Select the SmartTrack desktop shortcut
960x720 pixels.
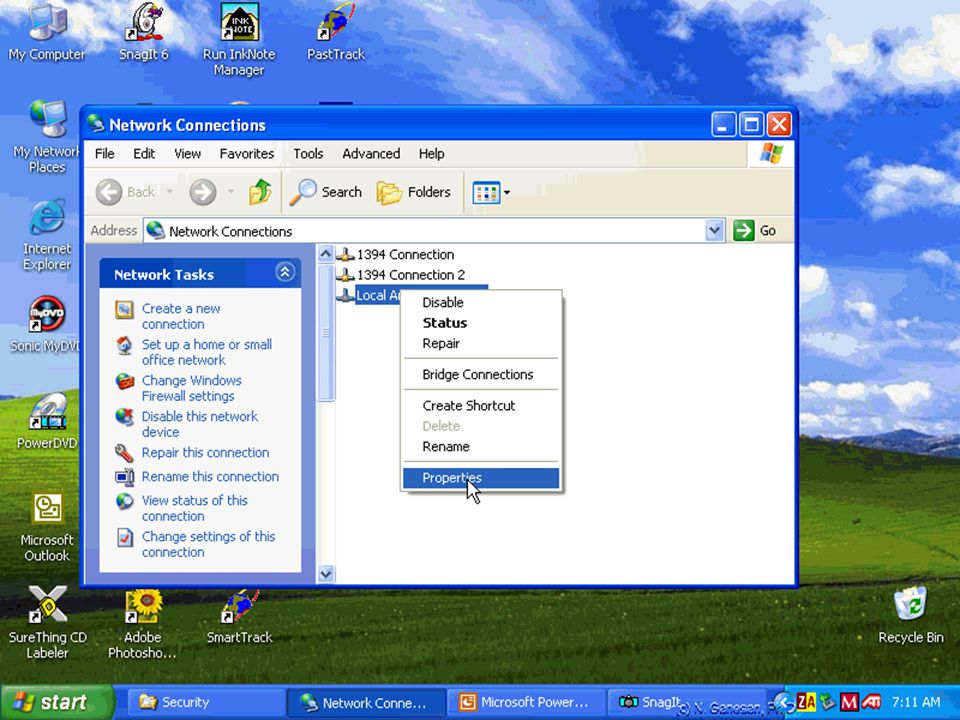[239, 617]
